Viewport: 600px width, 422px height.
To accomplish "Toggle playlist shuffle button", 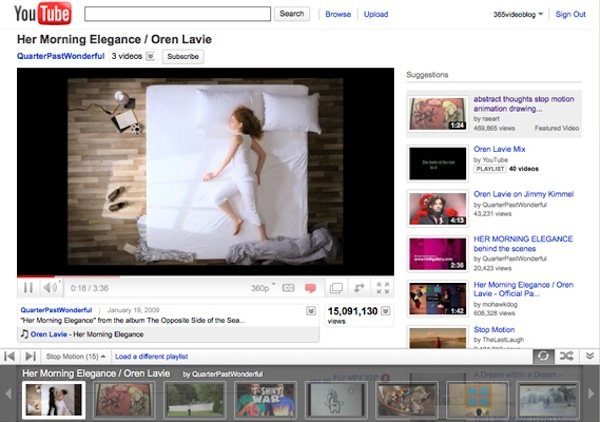I will pyautogui.click(x=566, y=356).
